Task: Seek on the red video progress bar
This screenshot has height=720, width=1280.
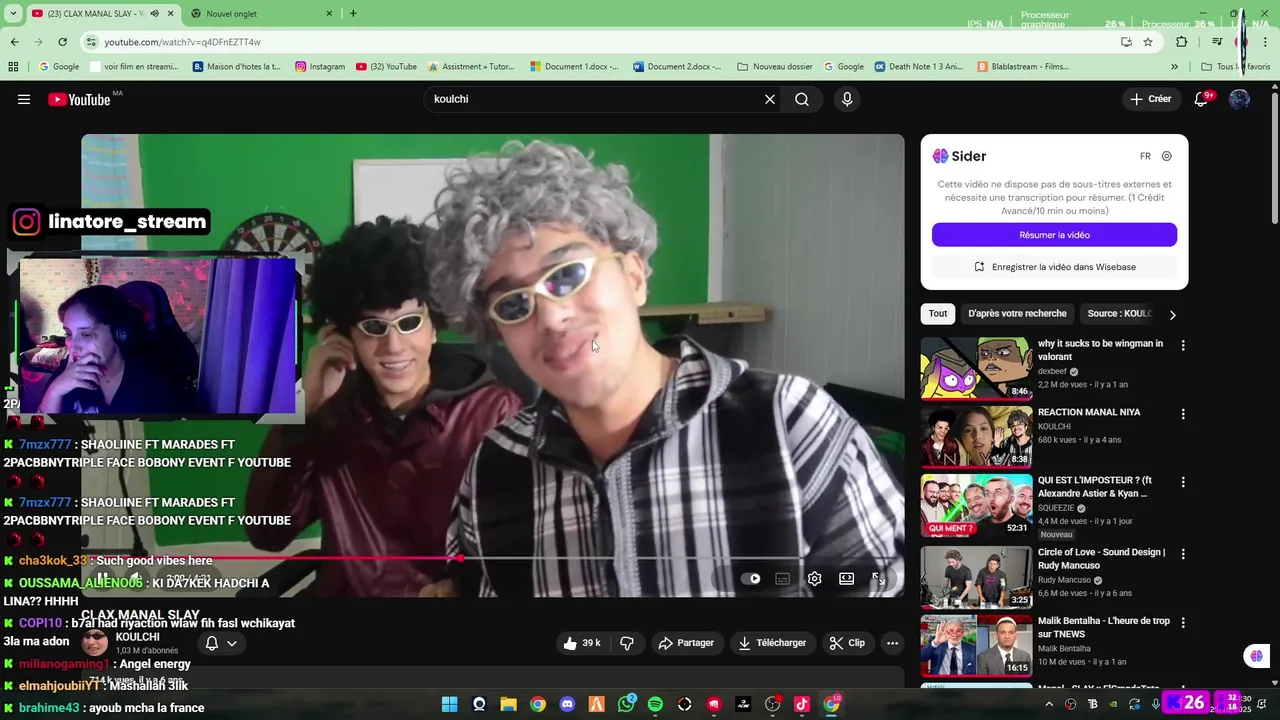Action: click(493, 558)
